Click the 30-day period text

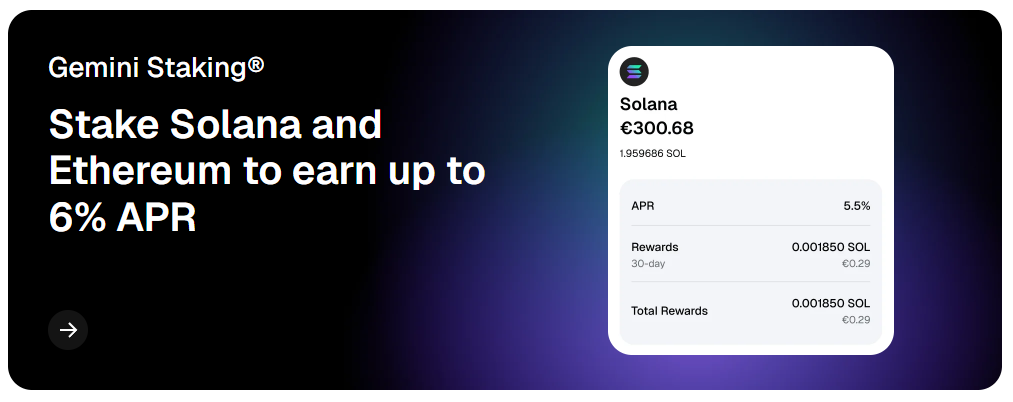click(648, 264)
